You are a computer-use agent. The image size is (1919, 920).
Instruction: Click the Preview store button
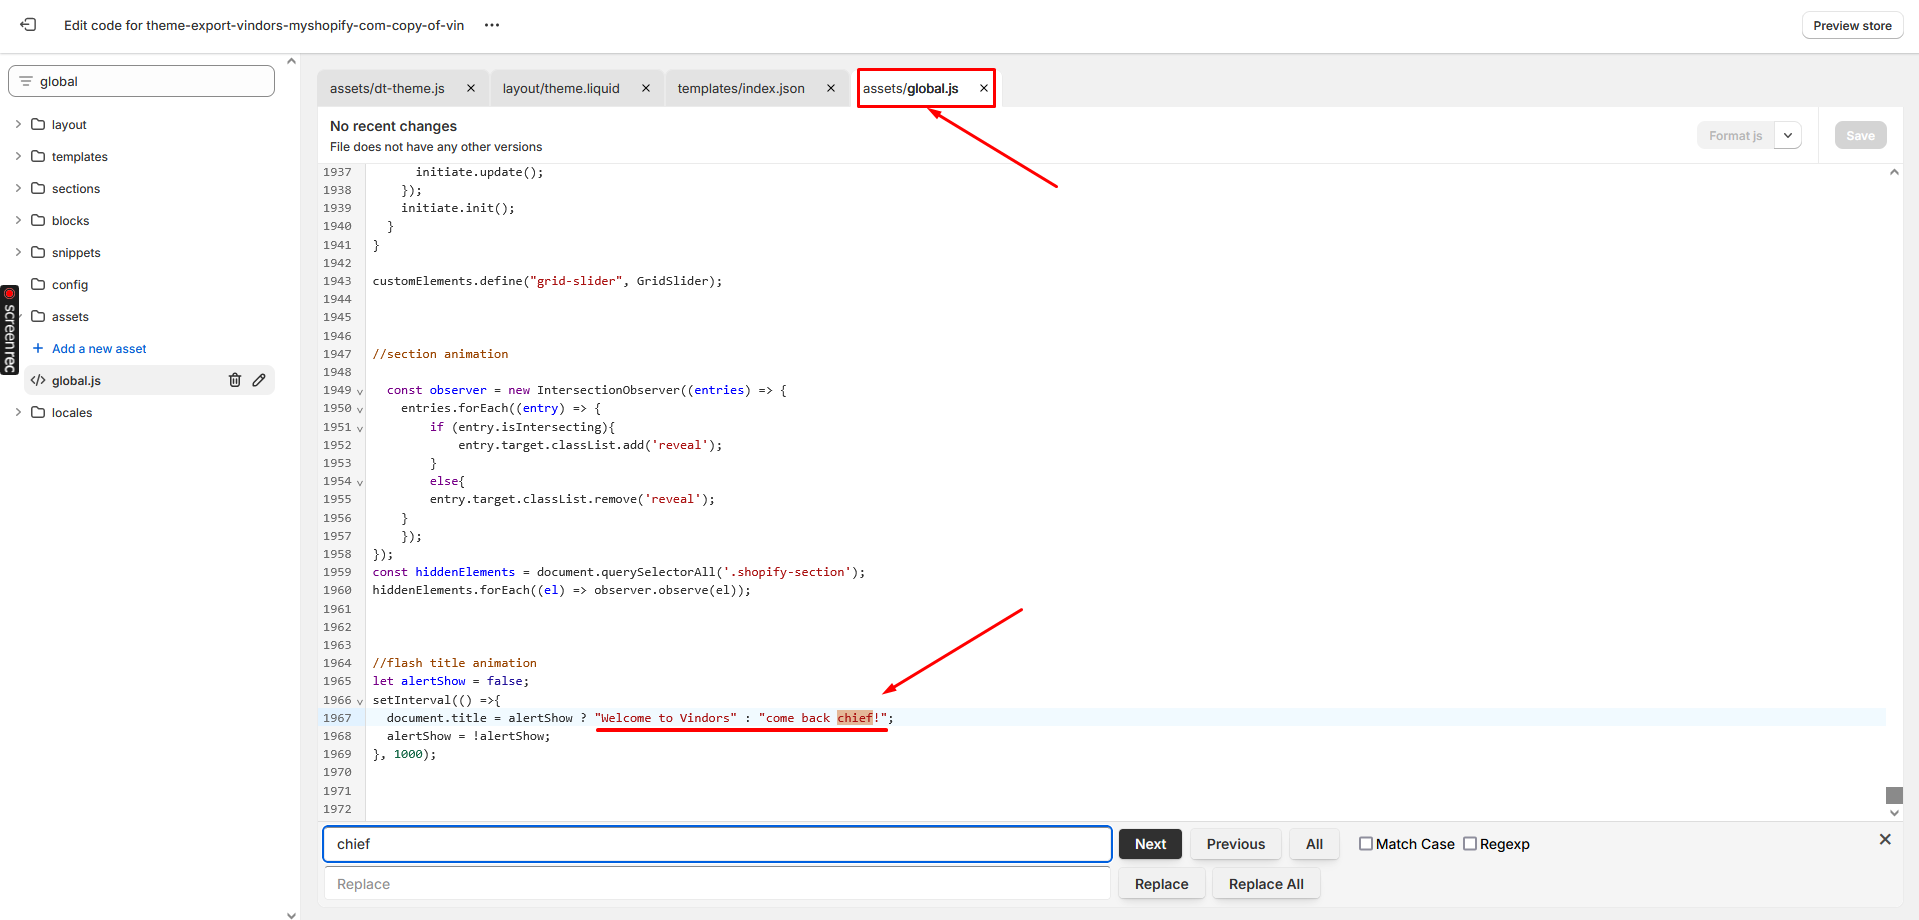(x=1852, y=25)
